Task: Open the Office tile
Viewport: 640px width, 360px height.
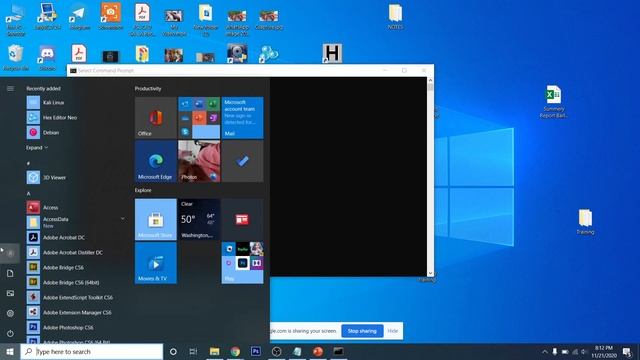Action: pyautogui.click(x=156, y=118)
